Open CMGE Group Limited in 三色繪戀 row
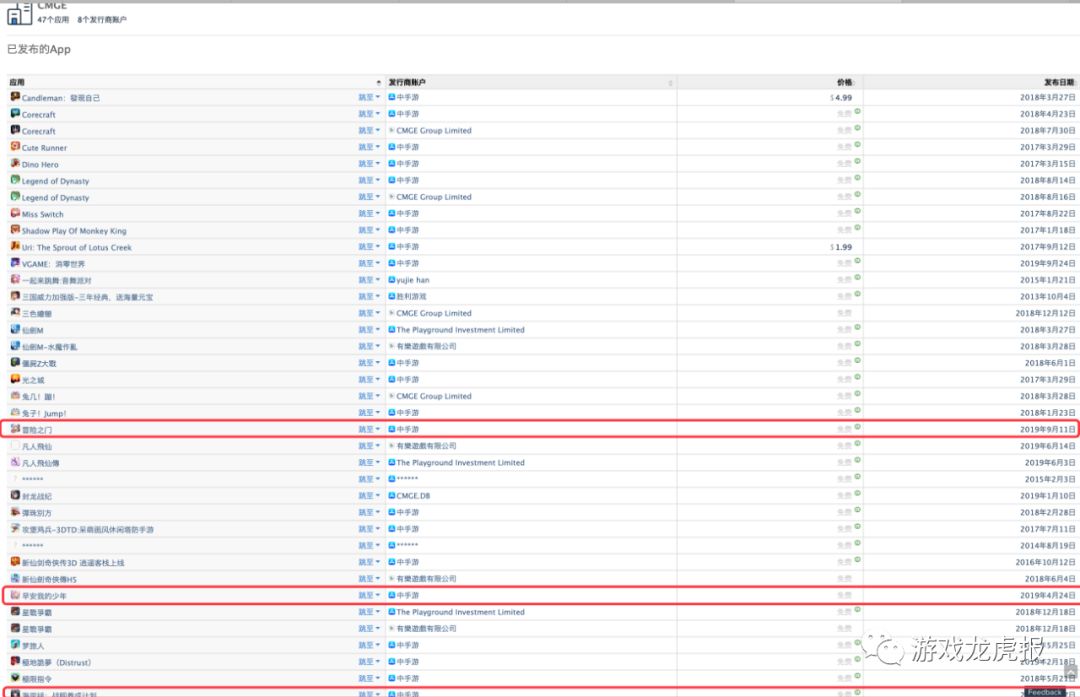Screen dimensions: 1080x697 pos(434,313)
